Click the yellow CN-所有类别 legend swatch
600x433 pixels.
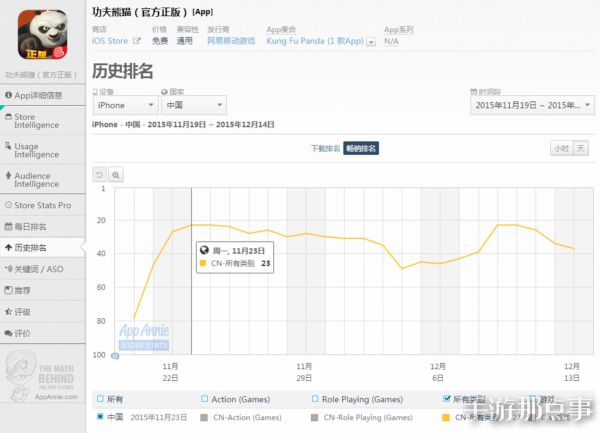click(x=446, y=417)
